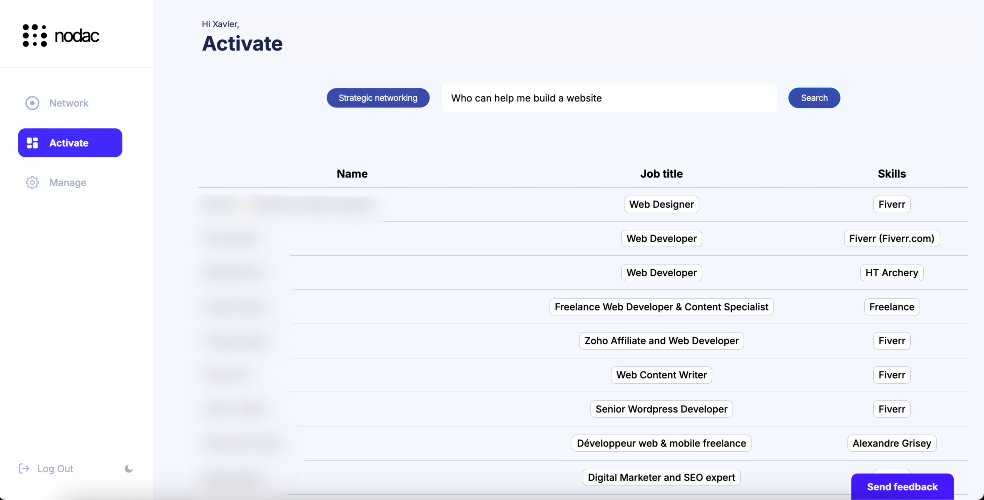Click the Log Out arrow icon
This screenshot has height=500, width=984.
point(24,469)
